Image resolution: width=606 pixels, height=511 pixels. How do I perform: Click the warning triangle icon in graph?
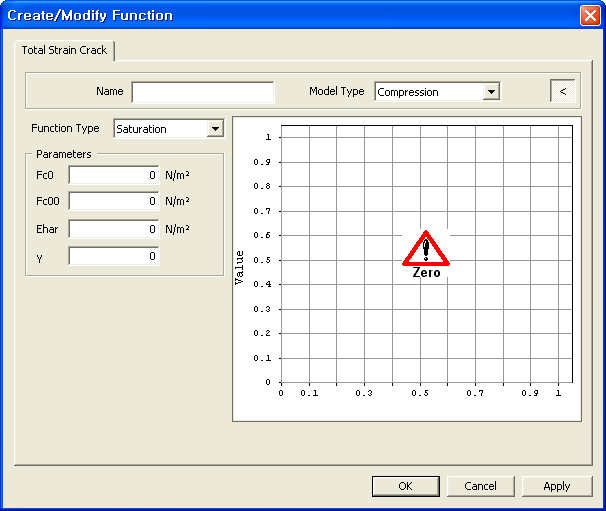tap(426, 249)
